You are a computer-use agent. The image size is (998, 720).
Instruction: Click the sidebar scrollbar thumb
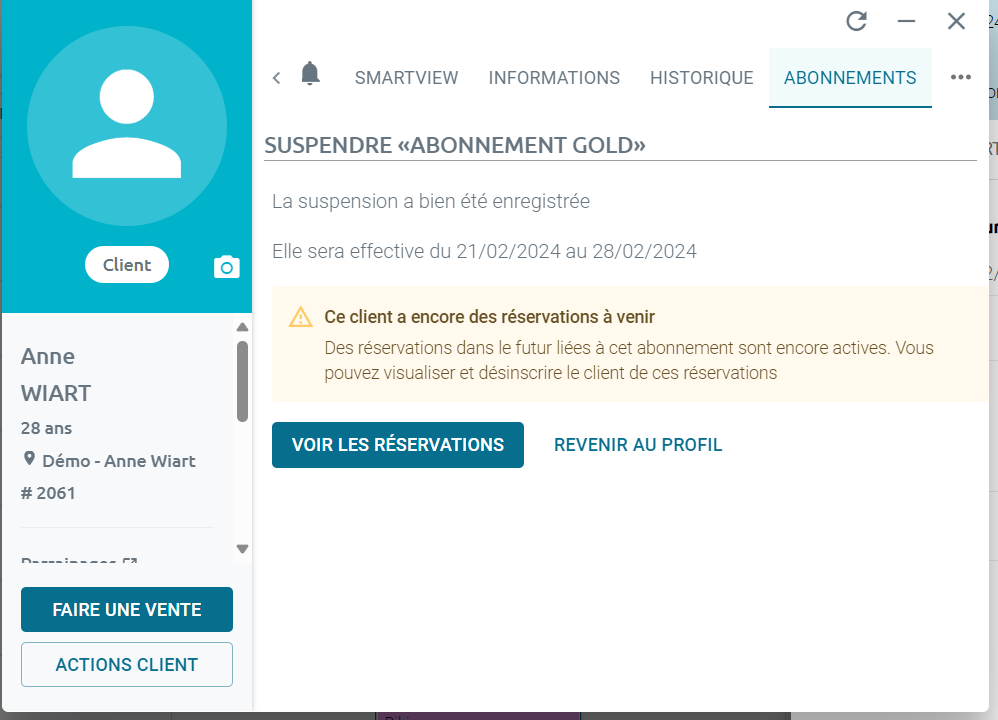click(x=242, y=381)
